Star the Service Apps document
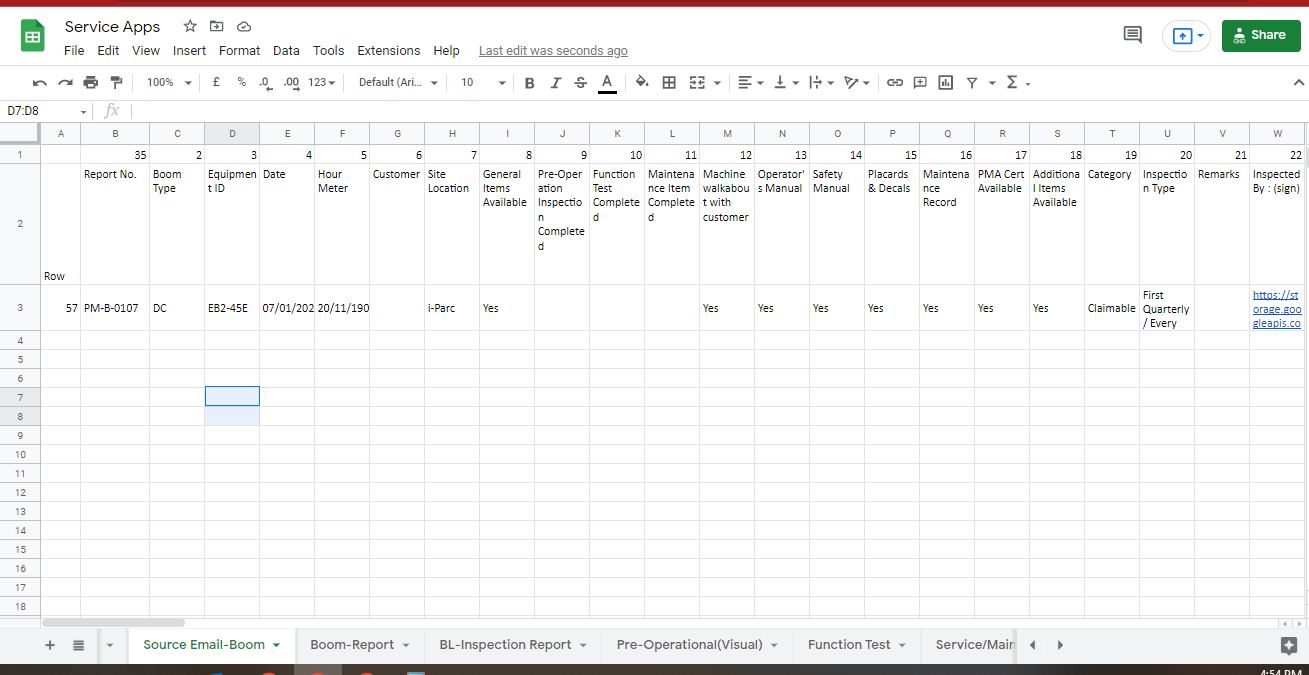The height and width of the screenshot is (675, 1309). click(x=190, y=27)
